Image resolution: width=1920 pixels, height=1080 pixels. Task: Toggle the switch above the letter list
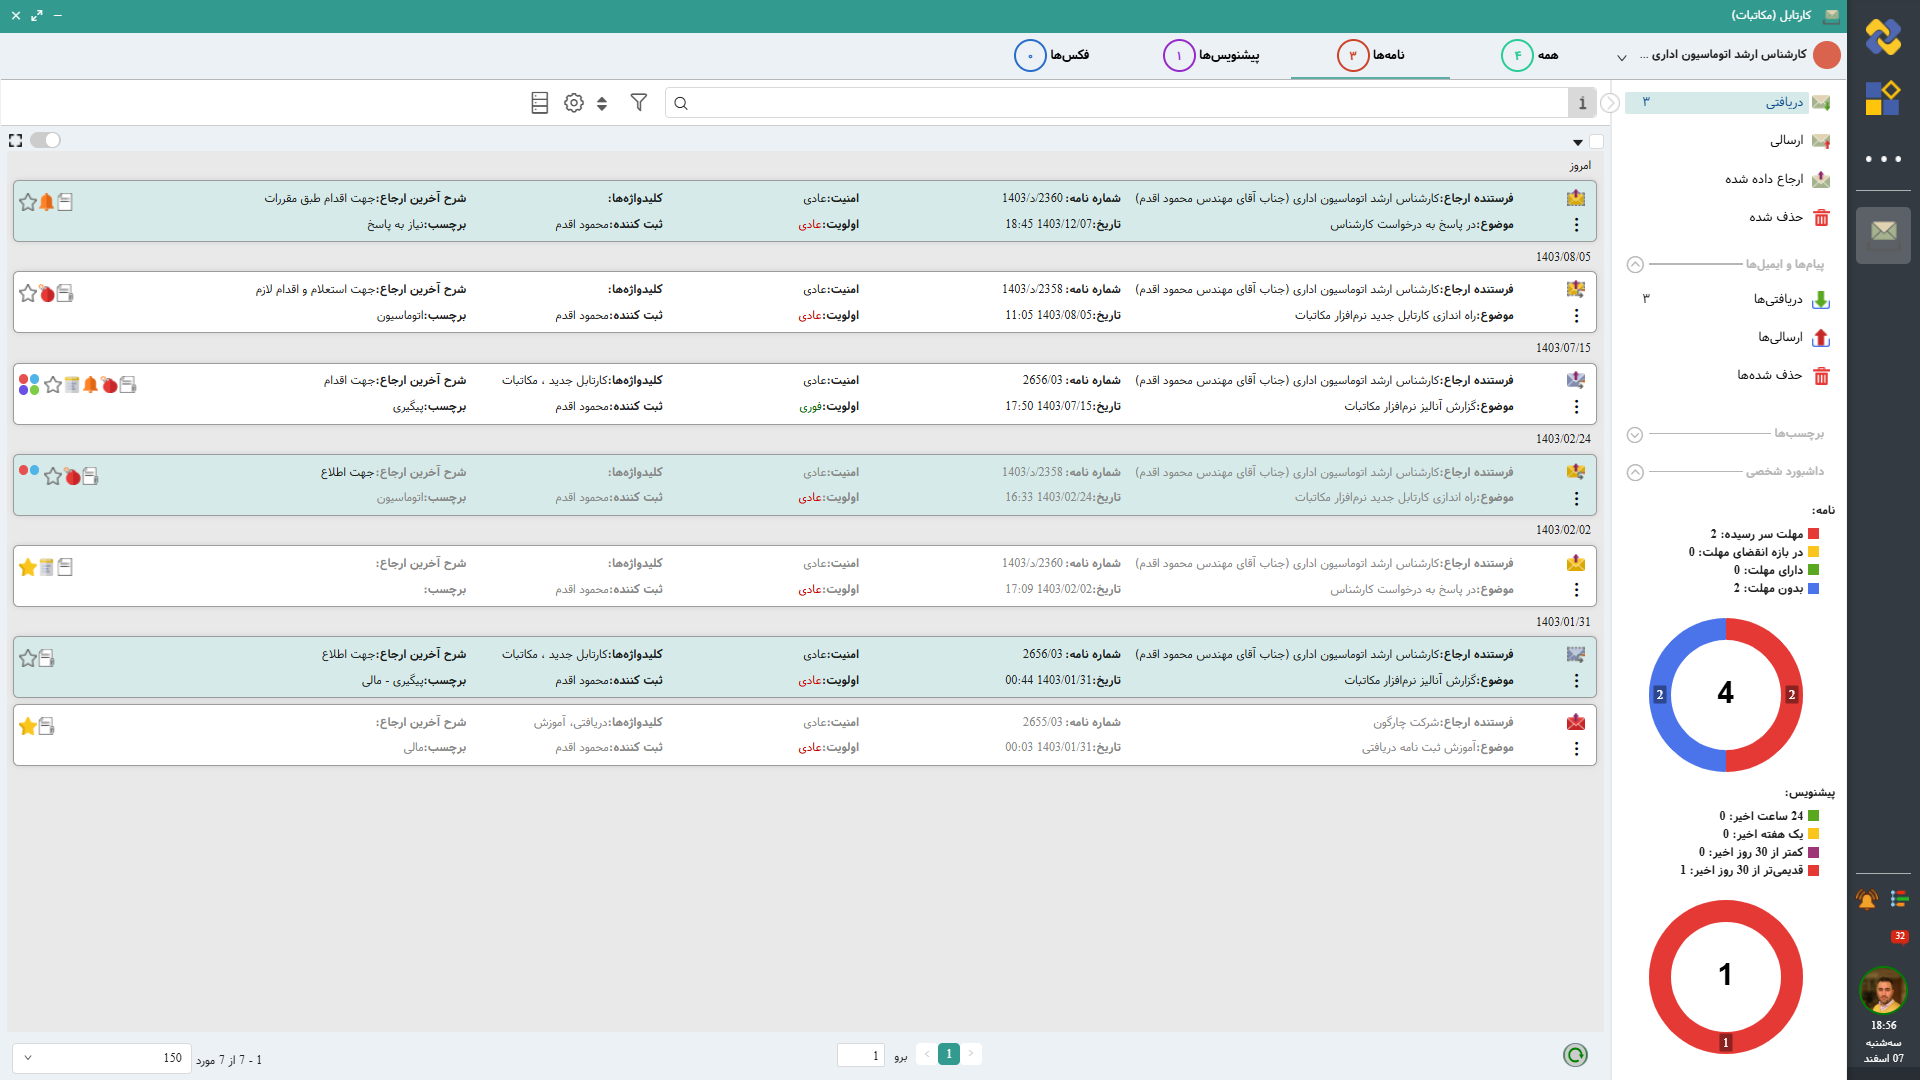(x=45, y=140)
